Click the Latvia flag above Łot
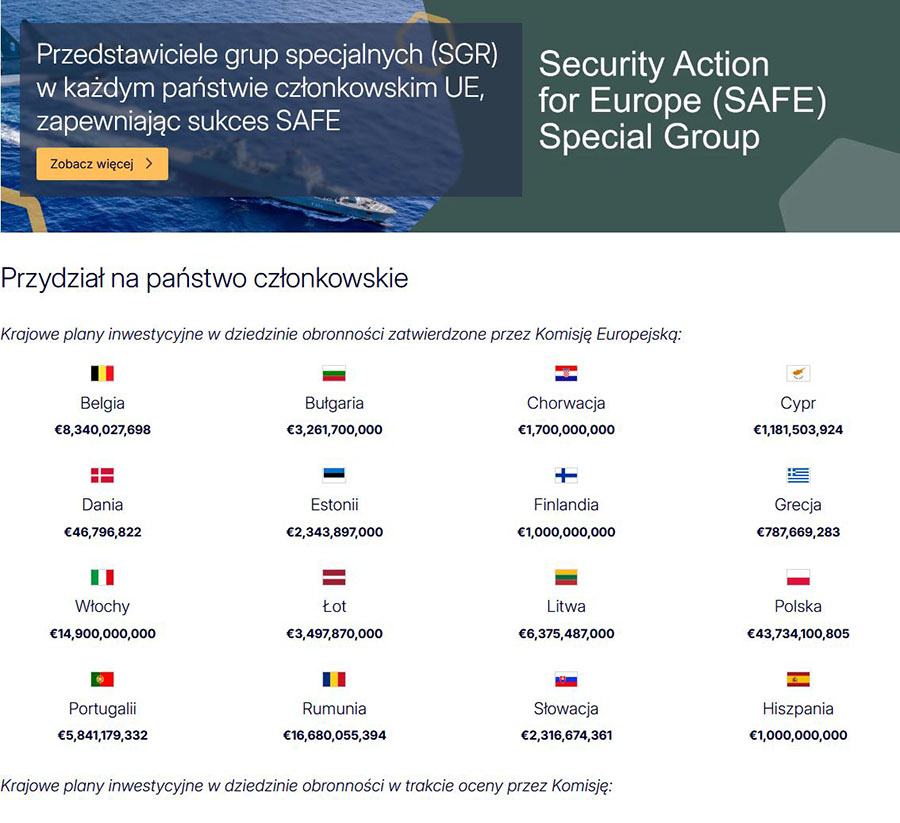 [x=334, y=577]
